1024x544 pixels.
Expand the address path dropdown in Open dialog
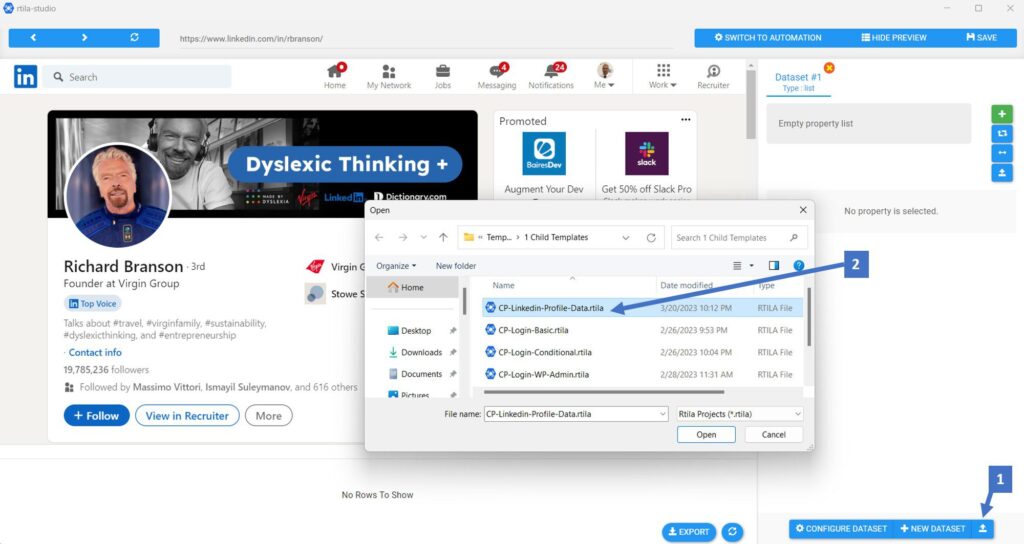[626, 238]
